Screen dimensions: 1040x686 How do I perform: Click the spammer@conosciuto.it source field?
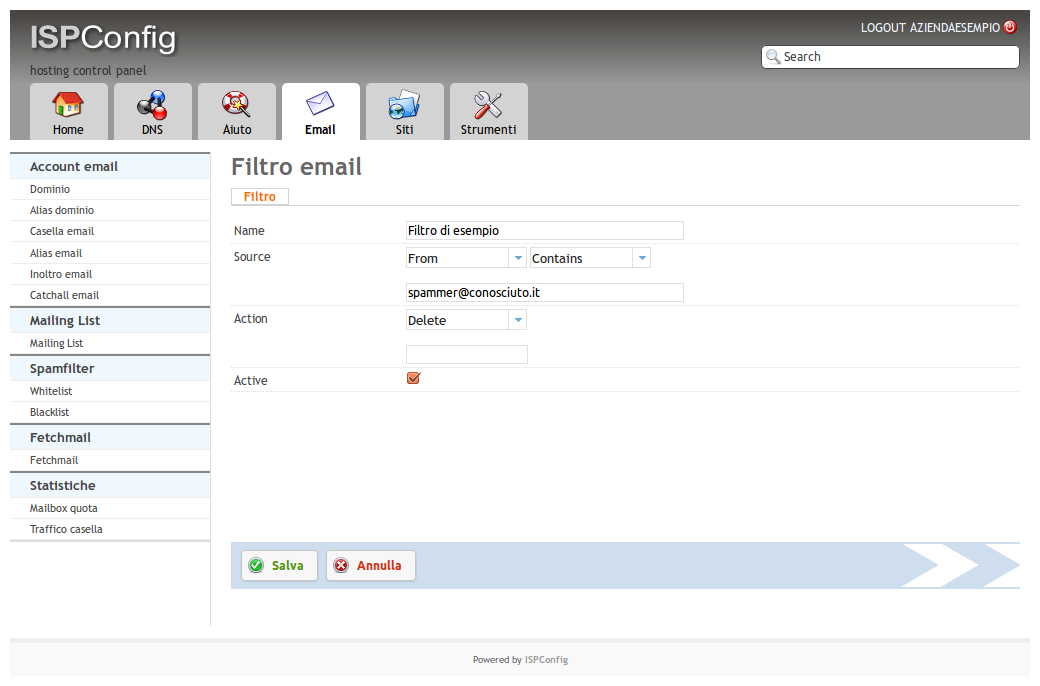[545, 293]
